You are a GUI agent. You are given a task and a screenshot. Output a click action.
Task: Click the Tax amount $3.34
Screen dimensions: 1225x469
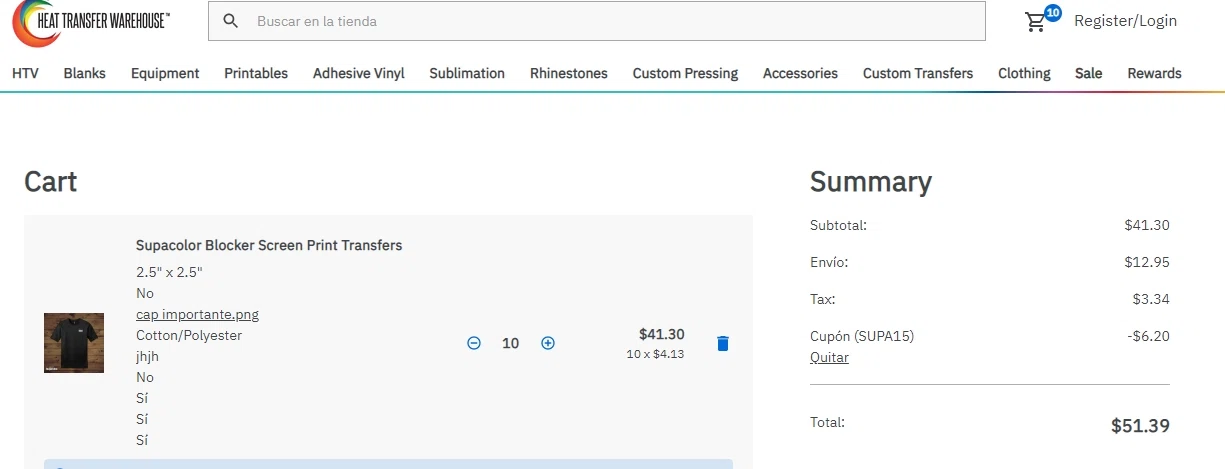pos(1151,299)
